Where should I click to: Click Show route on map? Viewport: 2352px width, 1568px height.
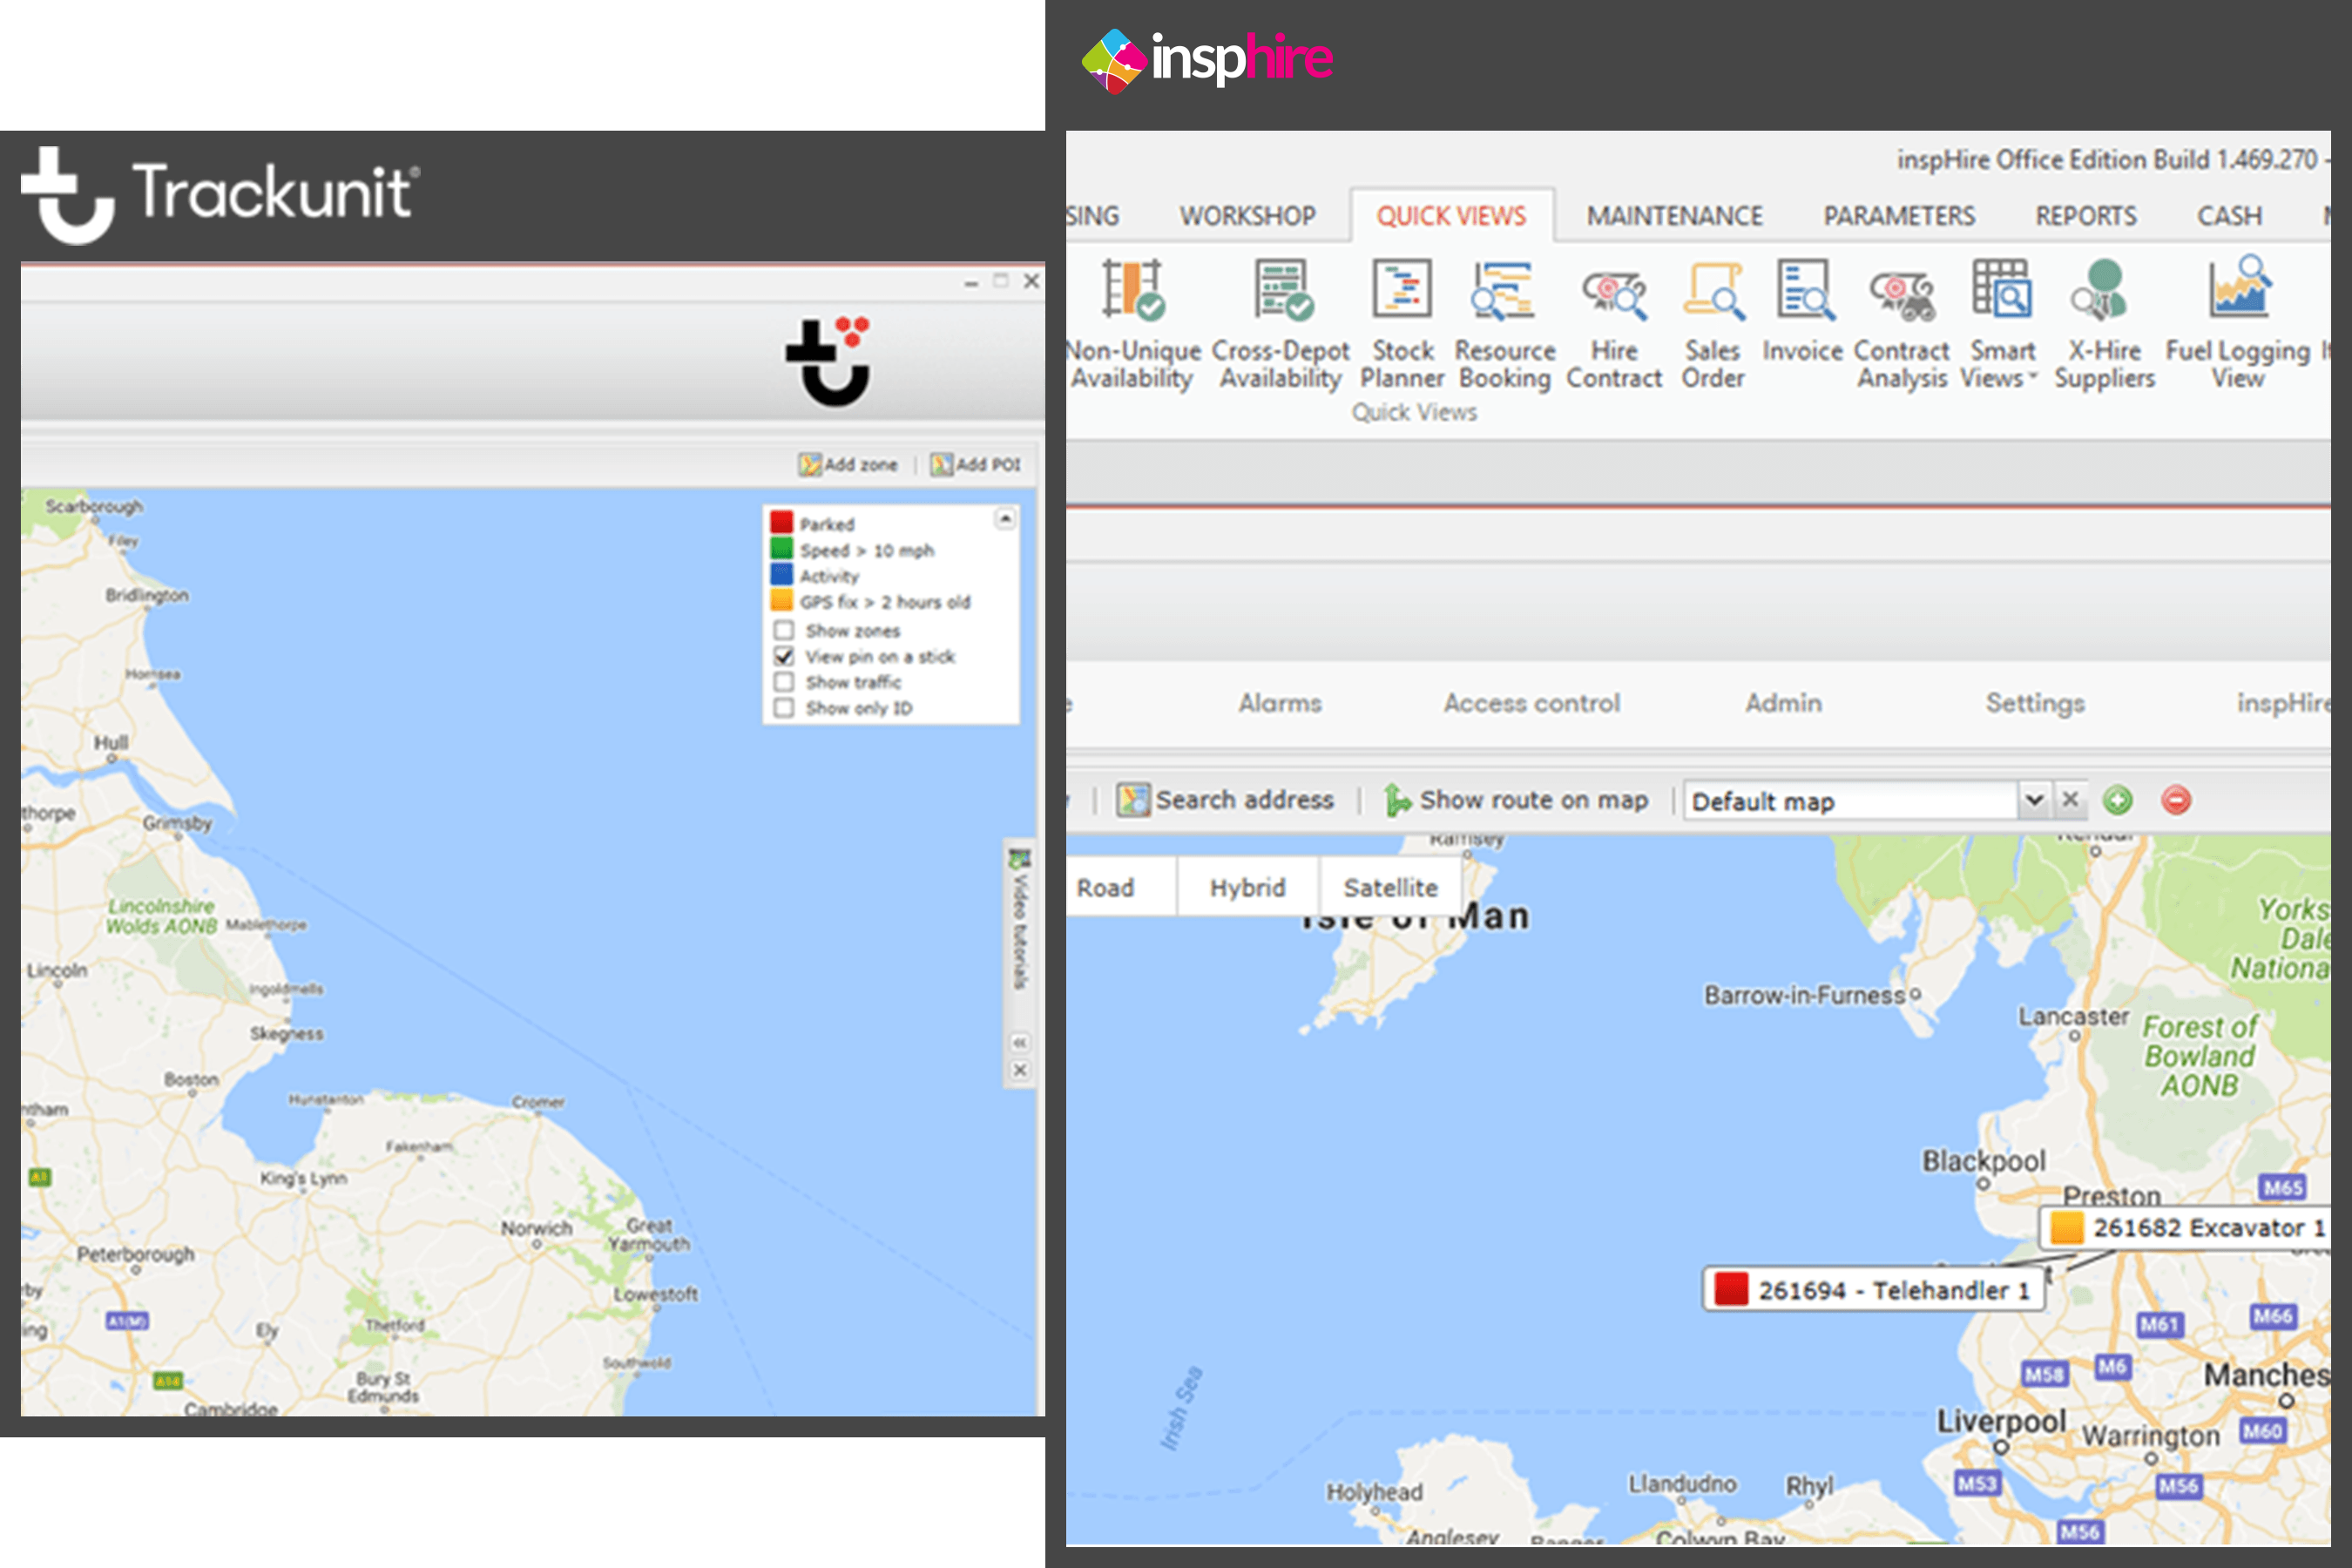pyautogui.click(x=1516, y=800)
